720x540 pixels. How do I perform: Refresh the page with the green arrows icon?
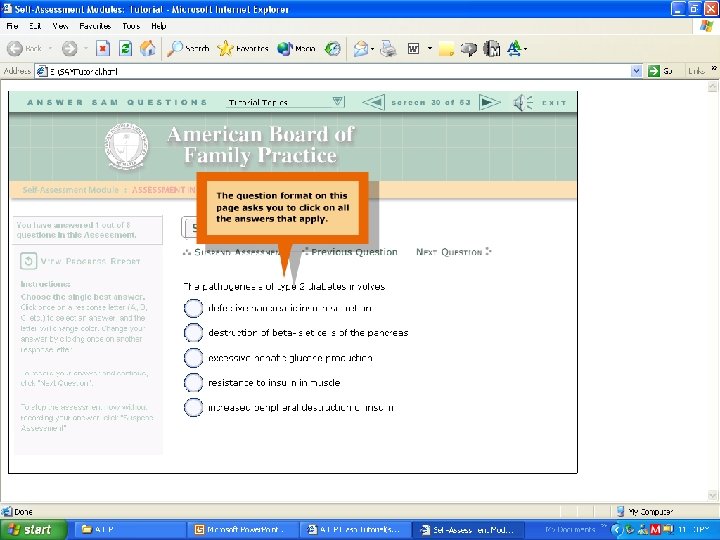click(x=125, y=48)
